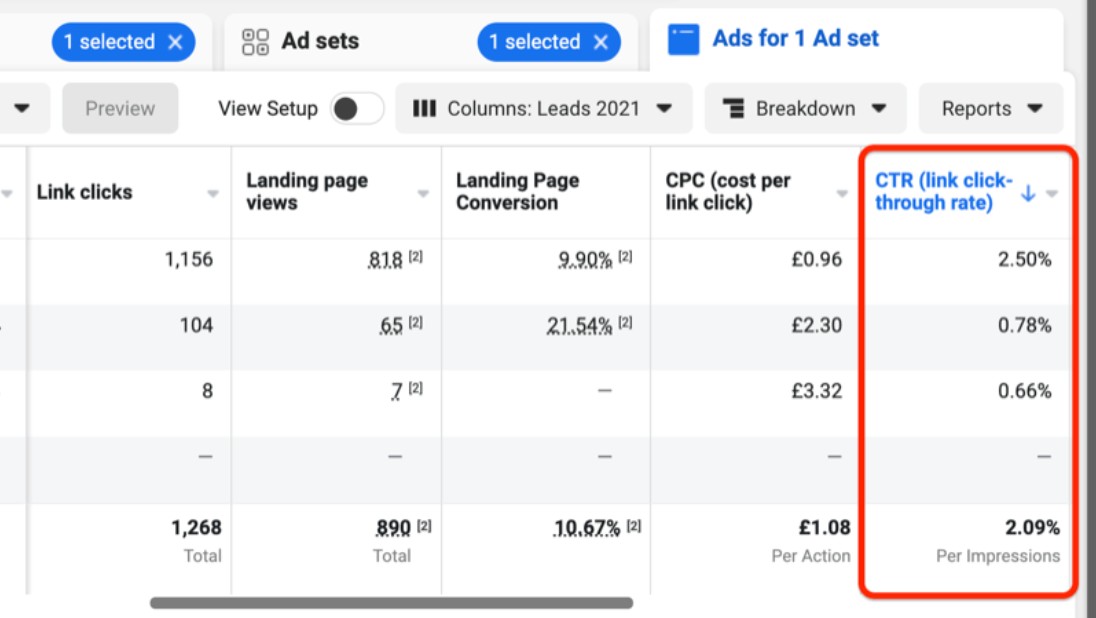Expand the Breakdown dropdown
Image resolution: width=1096 pixels, height=618 pixels.
pyautogui.click(x=806, y=109)
